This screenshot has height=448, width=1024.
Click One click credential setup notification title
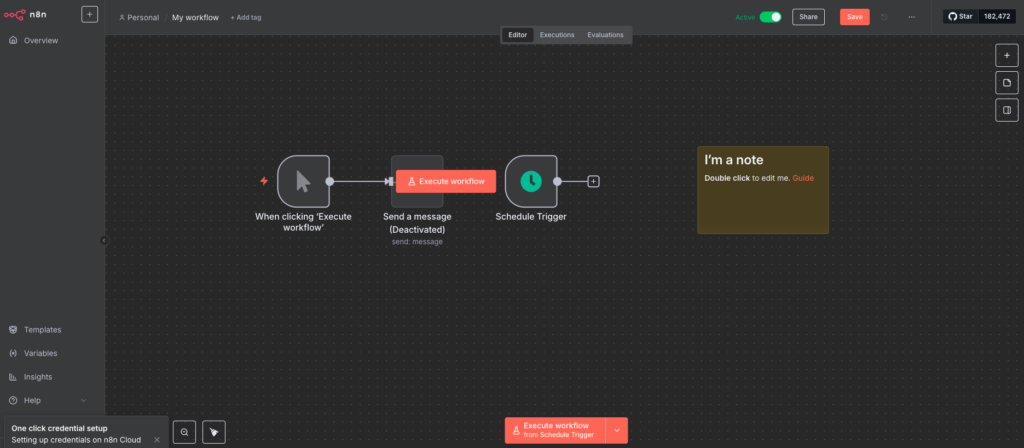[x=59, y=428]
